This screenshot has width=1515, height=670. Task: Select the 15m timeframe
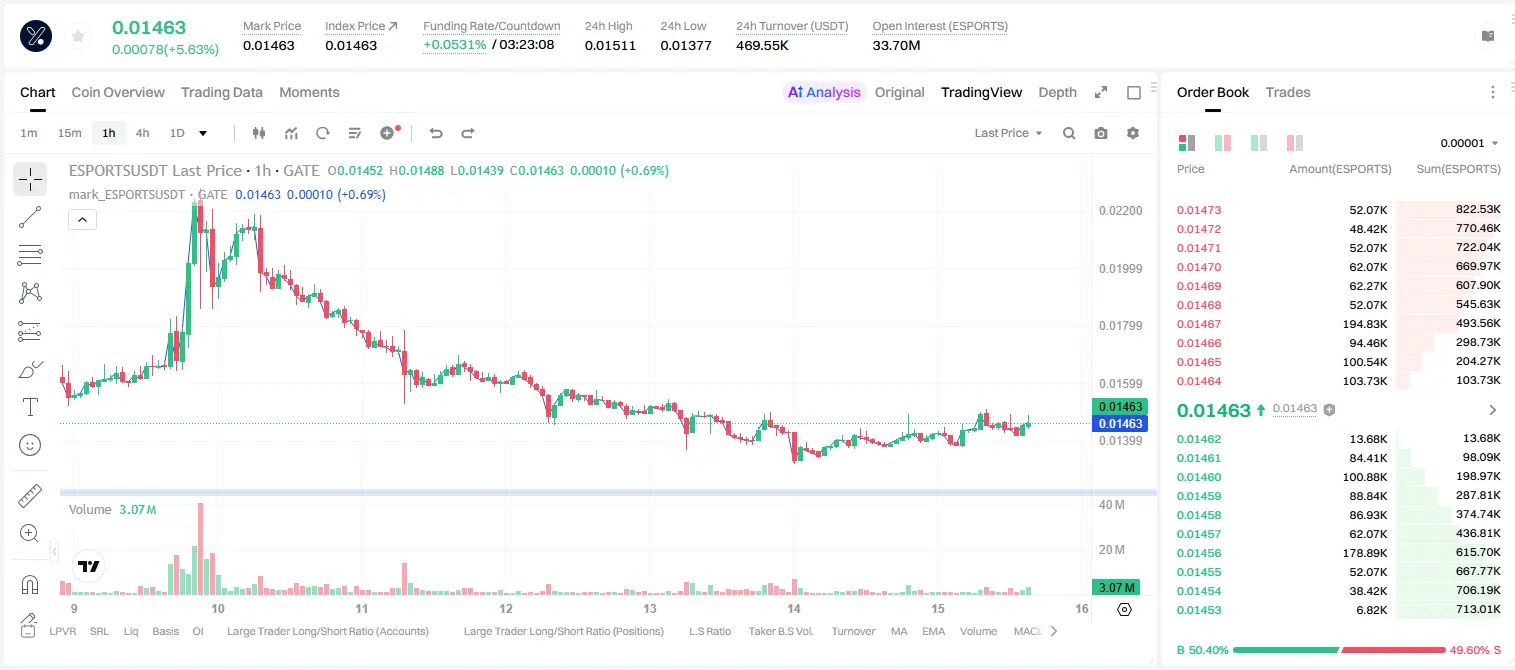(x=69, y=133)
